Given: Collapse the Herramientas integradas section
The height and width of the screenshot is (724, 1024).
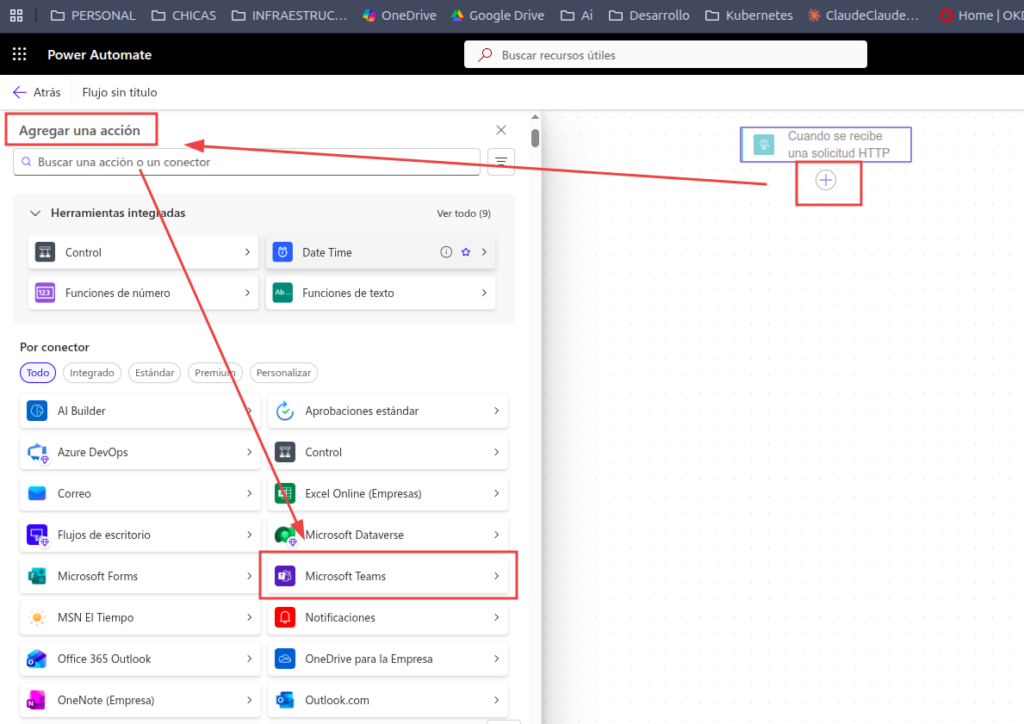Looking at the screenshot, I should pyautogui.click(x=35, y=213).
